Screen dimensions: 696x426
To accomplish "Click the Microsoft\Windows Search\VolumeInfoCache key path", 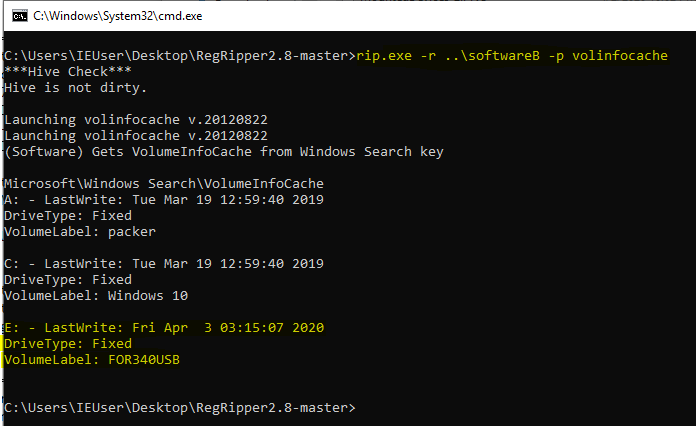I will (x=164, y=184).
